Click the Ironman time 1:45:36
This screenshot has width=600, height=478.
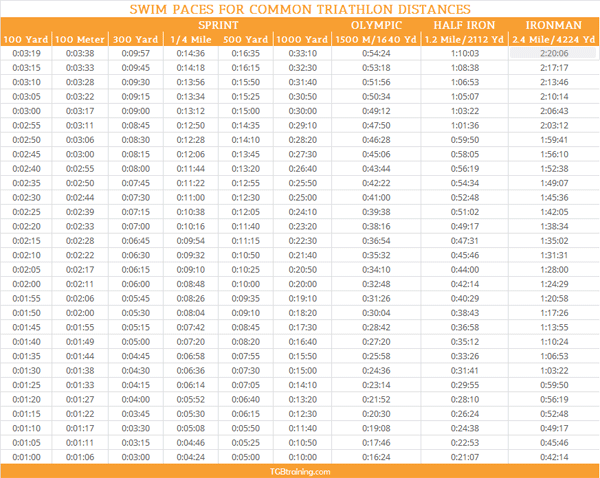click(x=554, y=197)
